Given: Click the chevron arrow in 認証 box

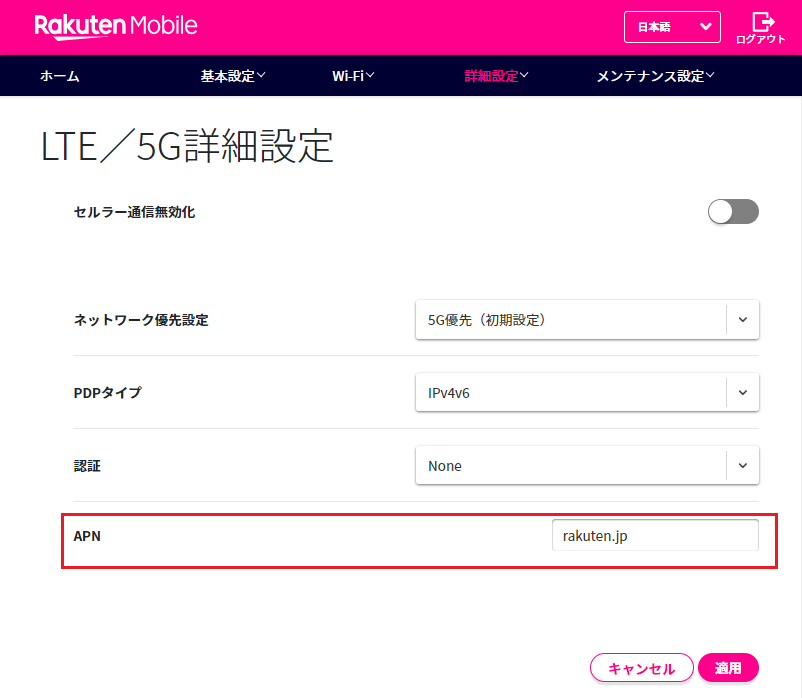Looking at the screenshot, I should (742, 466).
